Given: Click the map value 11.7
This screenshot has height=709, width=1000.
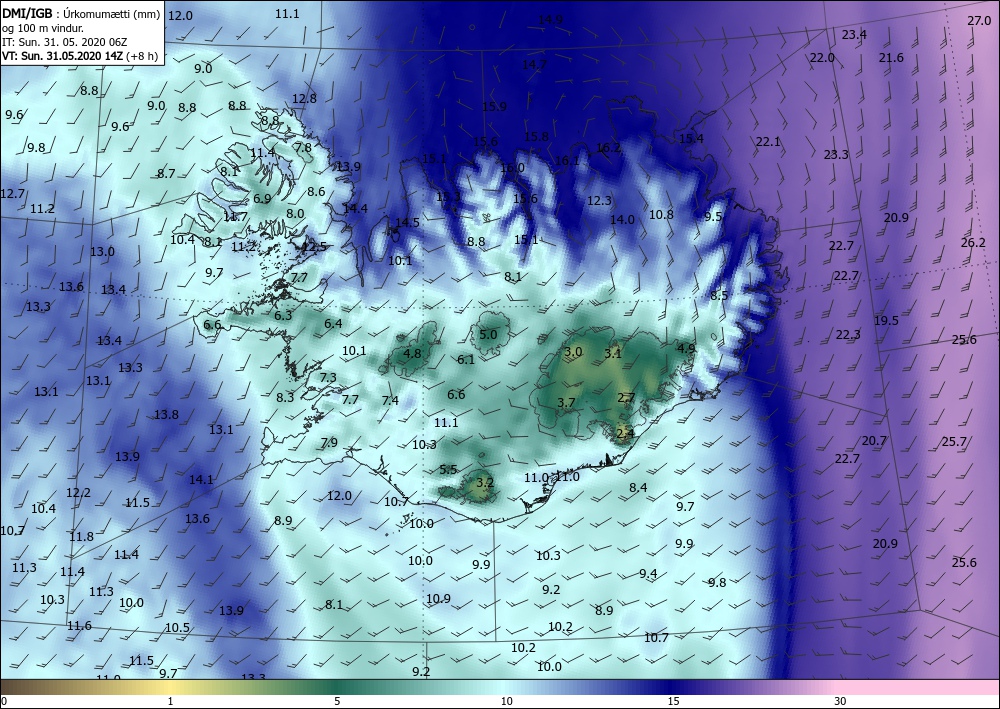Looking at the screenshot, I should [235, 217].
